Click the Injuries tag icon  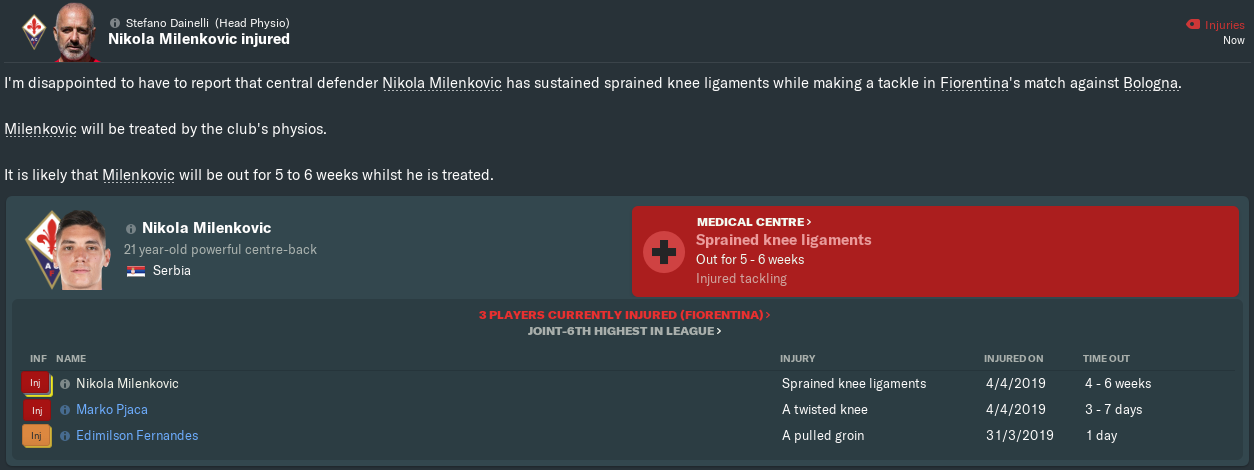click(x=1191, y=24)
